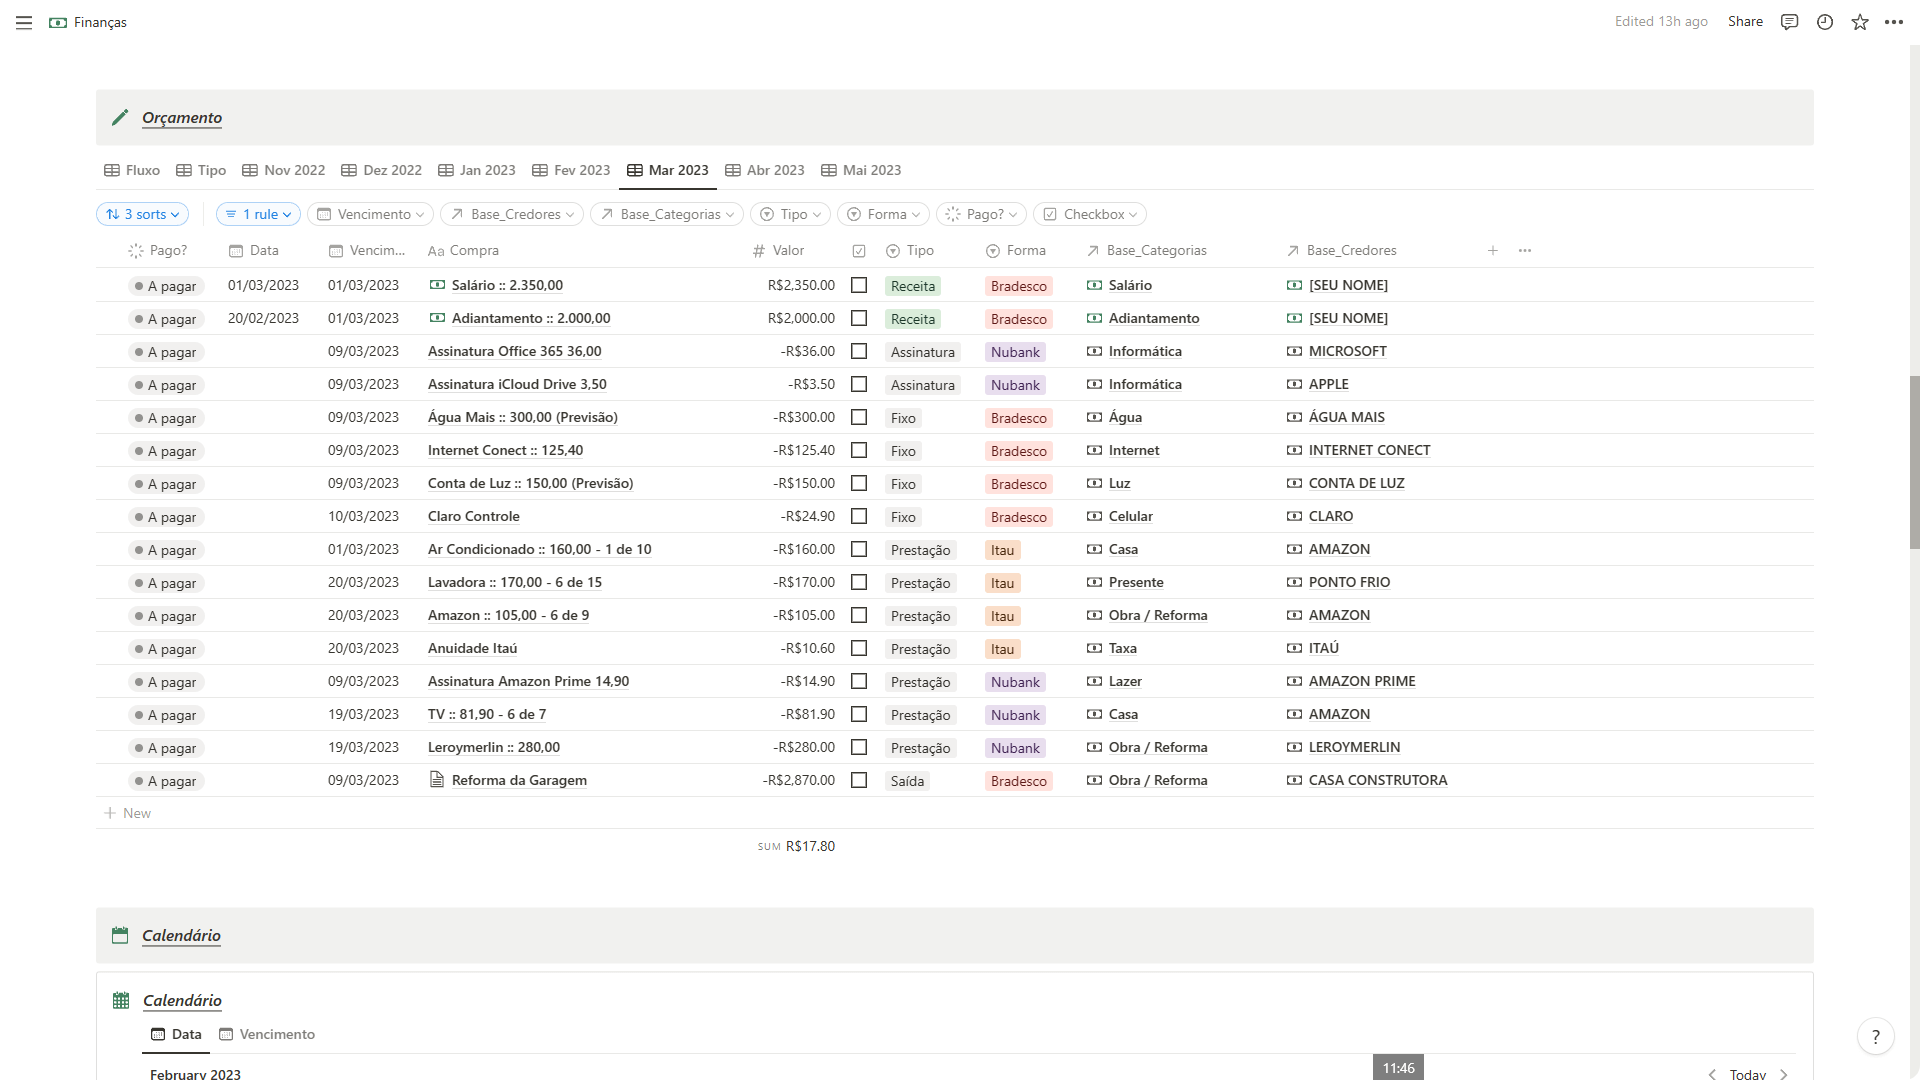The height and width of the screenshot is (1080, 1920).
Task: Check the Salário row checkbox
Action: click(x=859, y=285)
